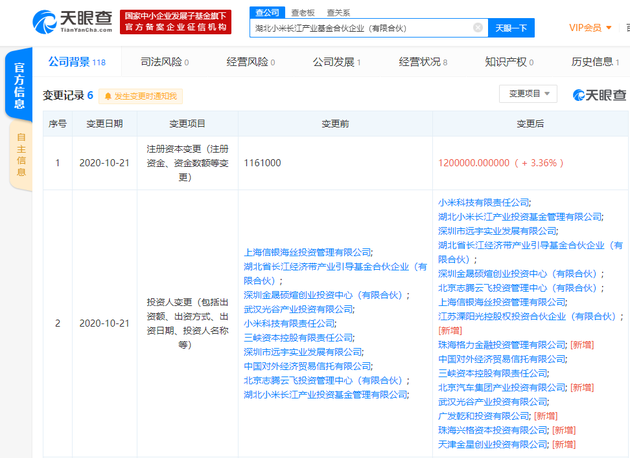Open the 公司发展 tab
This screenshot has height=458, width=630.
pyautogui.click(x=337, y=62)
